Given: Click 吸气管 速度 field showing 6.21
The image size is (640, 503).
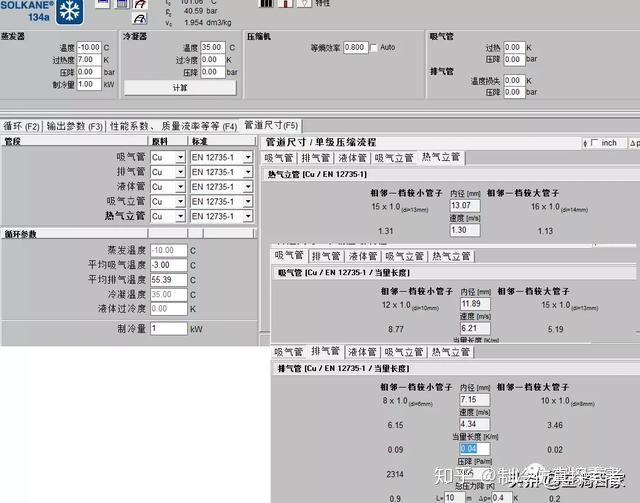Looking at the screenshot, I should 475,328.
